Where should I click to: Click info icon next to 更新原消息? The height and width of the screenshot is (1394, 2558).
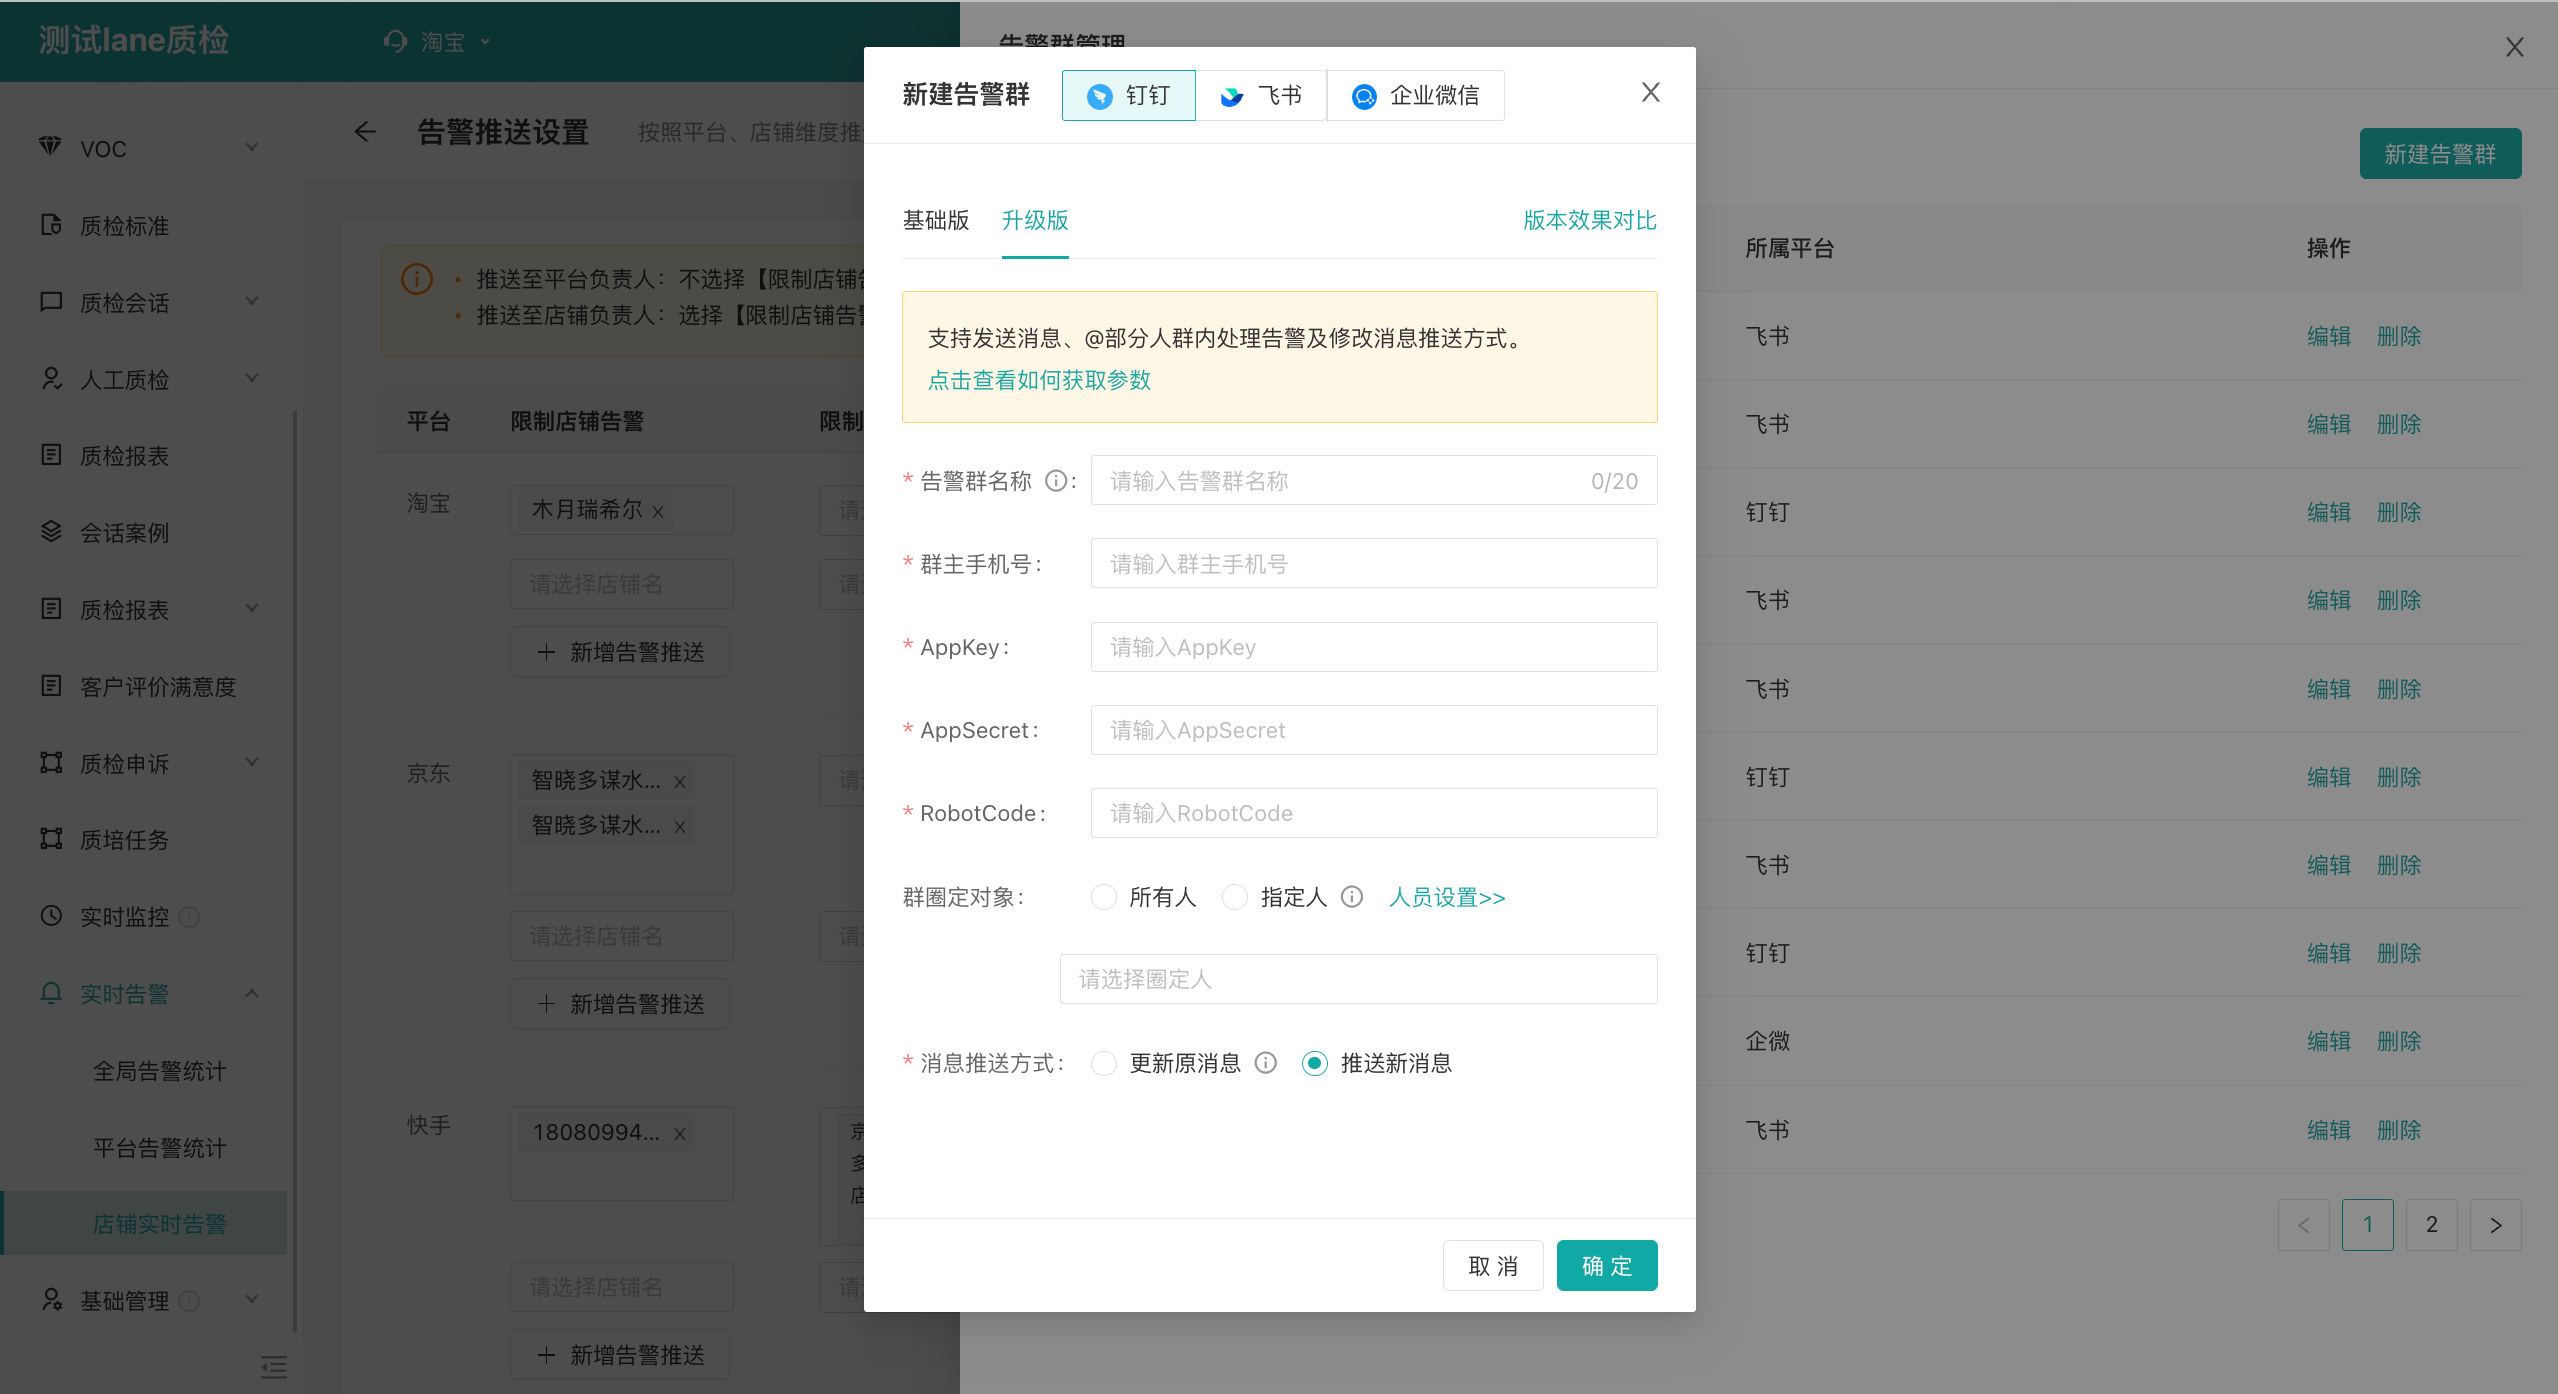tap(1266, 1063)
